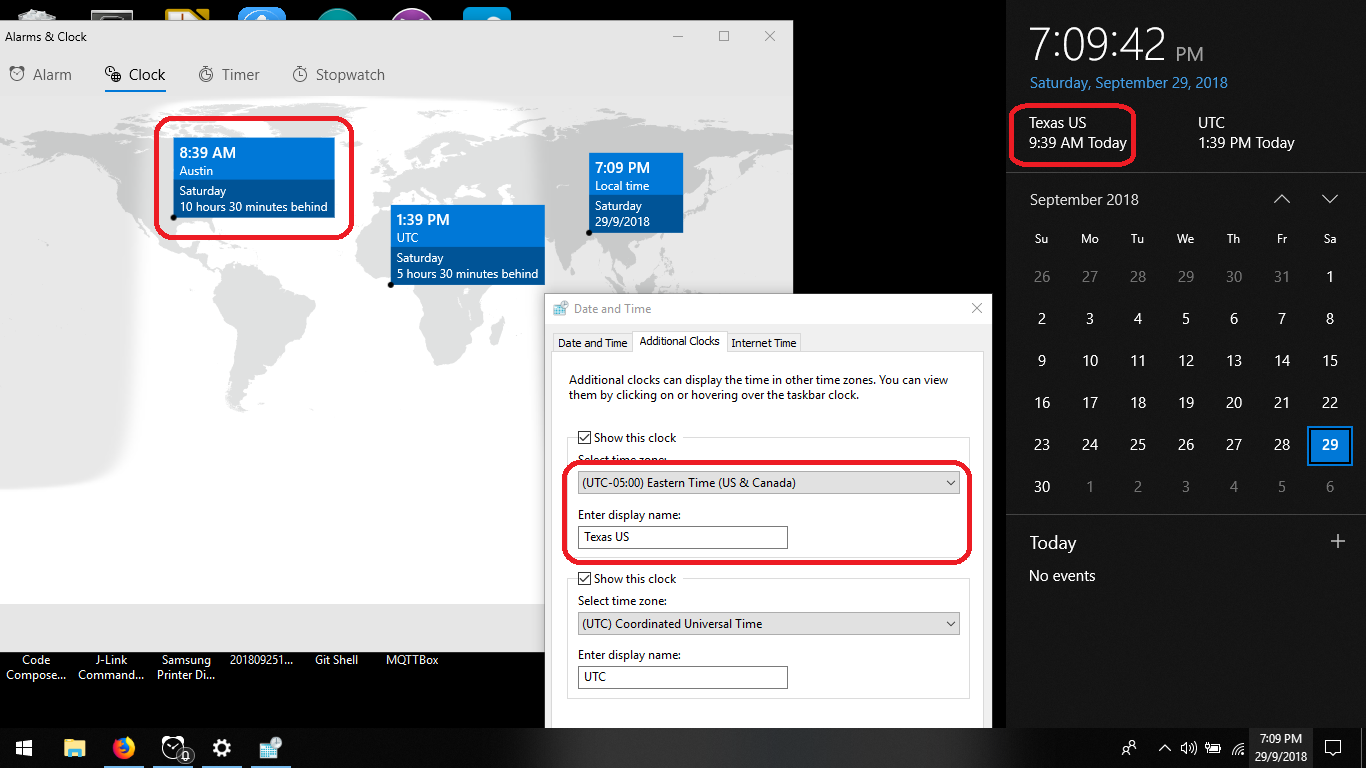Open the People icon in the taskbar

point(1128,747)
